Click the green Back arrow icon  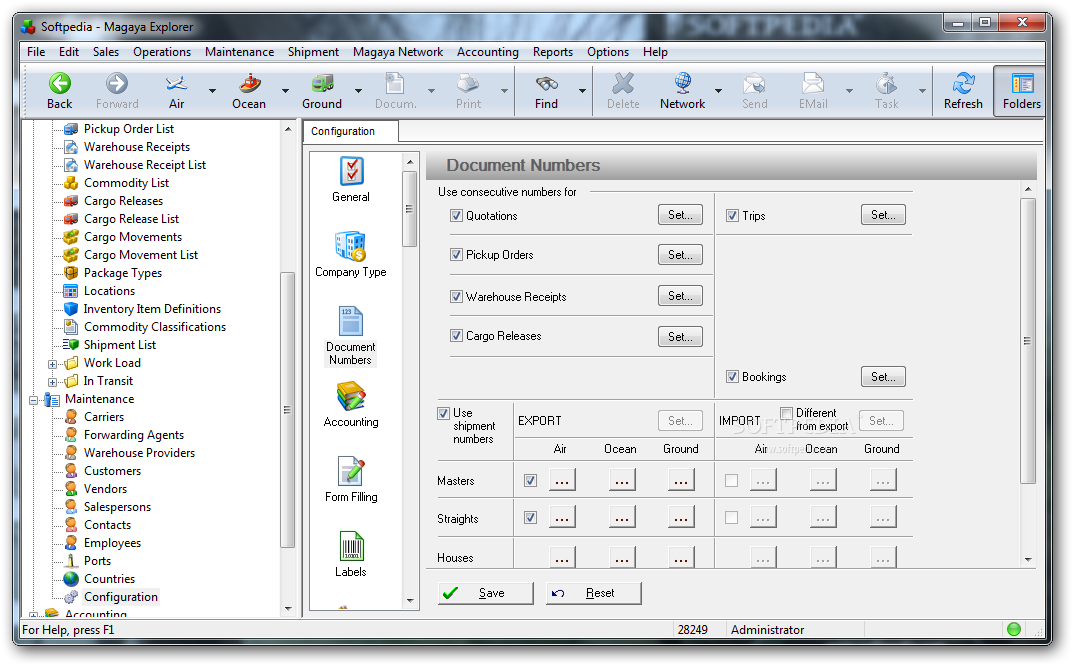[x=60, y=84]
